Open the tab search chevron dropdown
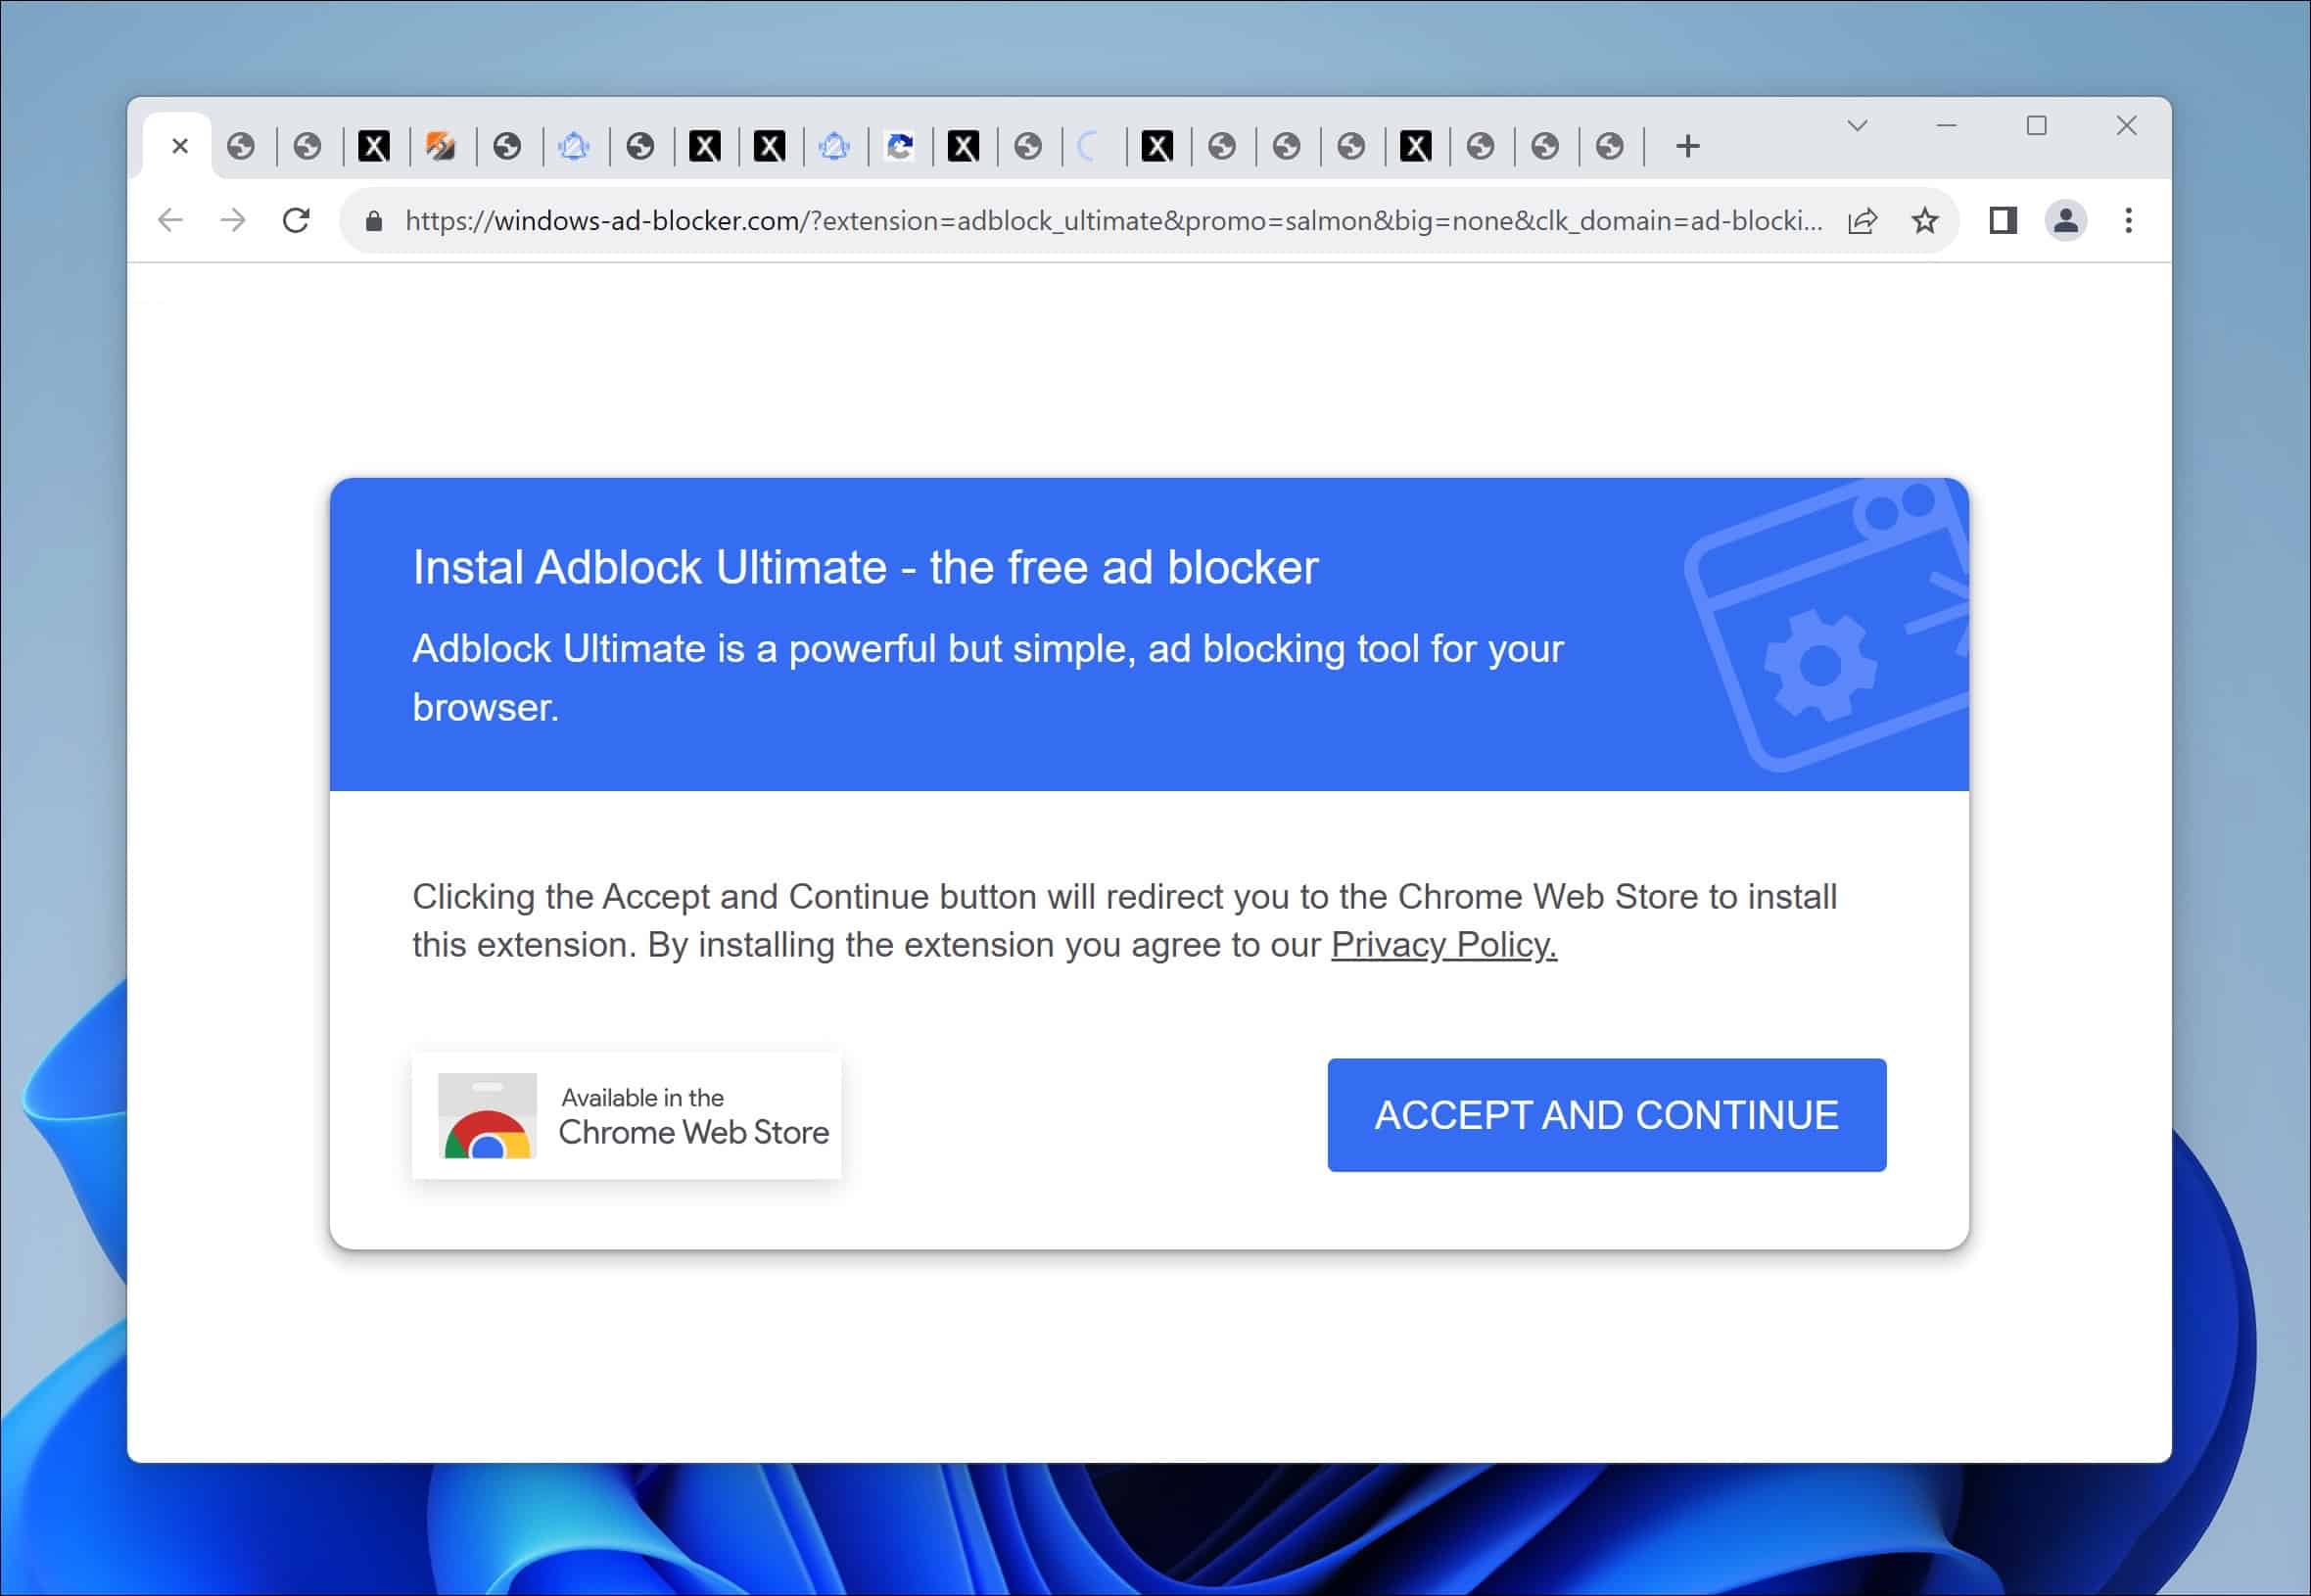This screenshot has height=1596, width=2311. [x=1857, y=126]
